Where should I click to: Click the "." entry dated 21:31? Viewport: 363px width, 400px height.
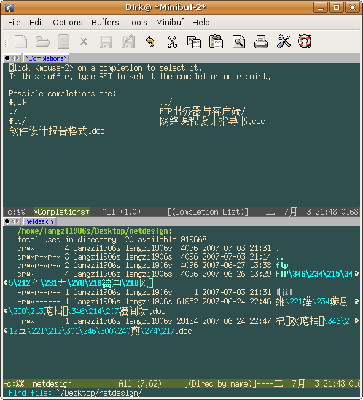click(x=278, y=249)
